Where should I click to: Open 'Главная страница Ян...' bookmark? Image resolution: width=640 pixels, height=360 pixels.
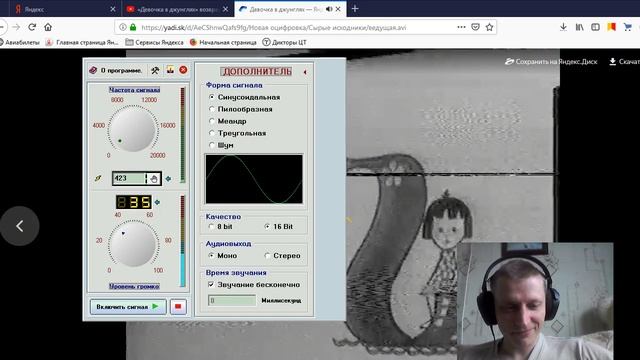pyautogui.click(x=82, y=42)
